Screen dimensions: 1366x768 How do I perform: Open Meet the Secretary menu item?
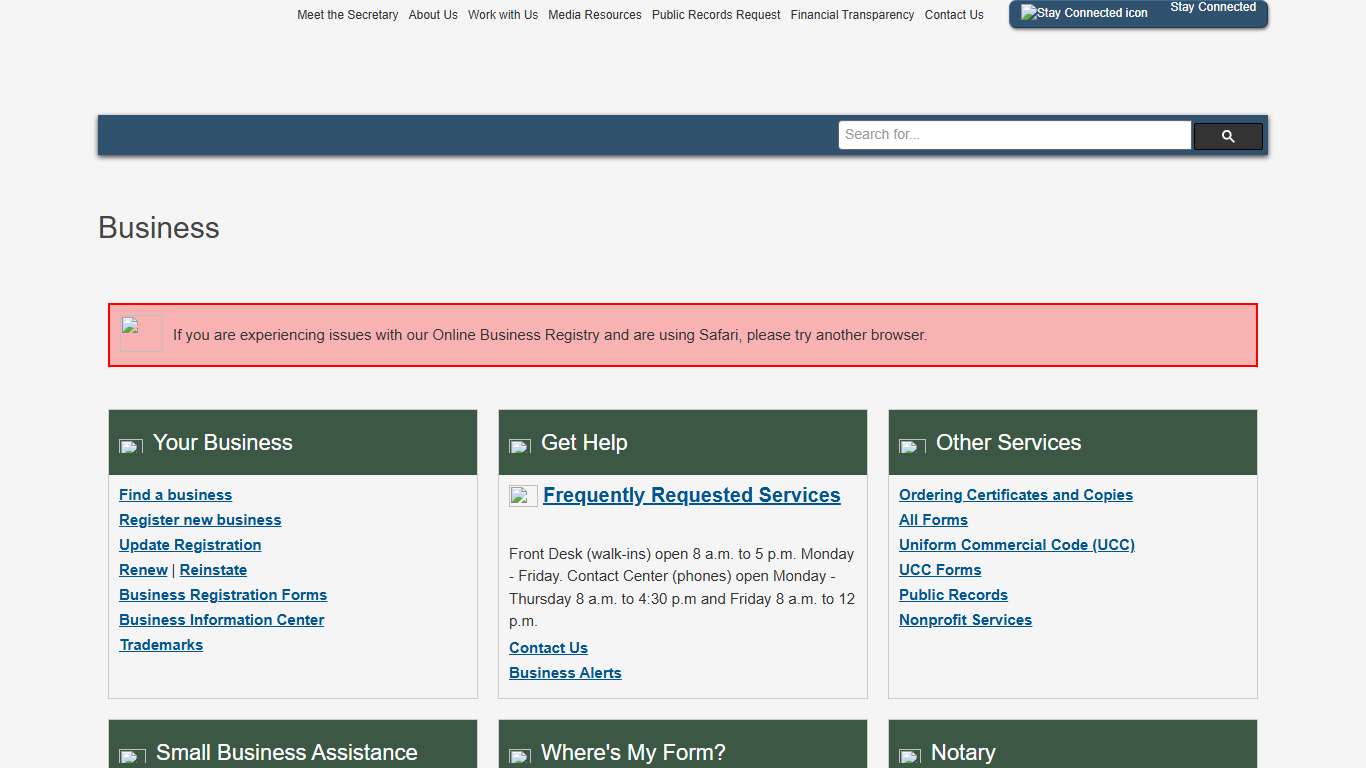tap(347, 15)
